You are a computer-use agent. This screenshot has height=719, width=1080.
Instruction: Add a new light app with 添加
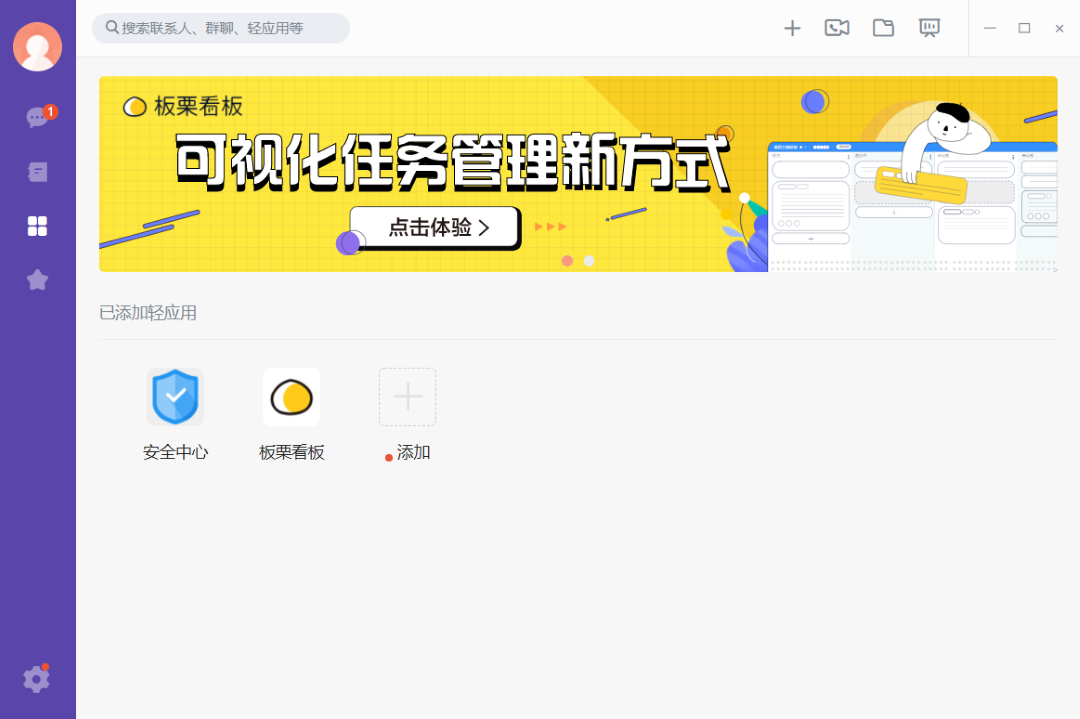(x=407, y=397)
